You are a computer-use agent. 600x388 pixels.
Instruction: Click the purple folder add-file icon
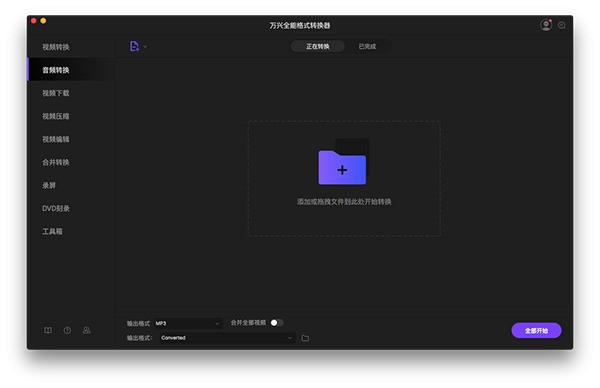tap(342, 167)
